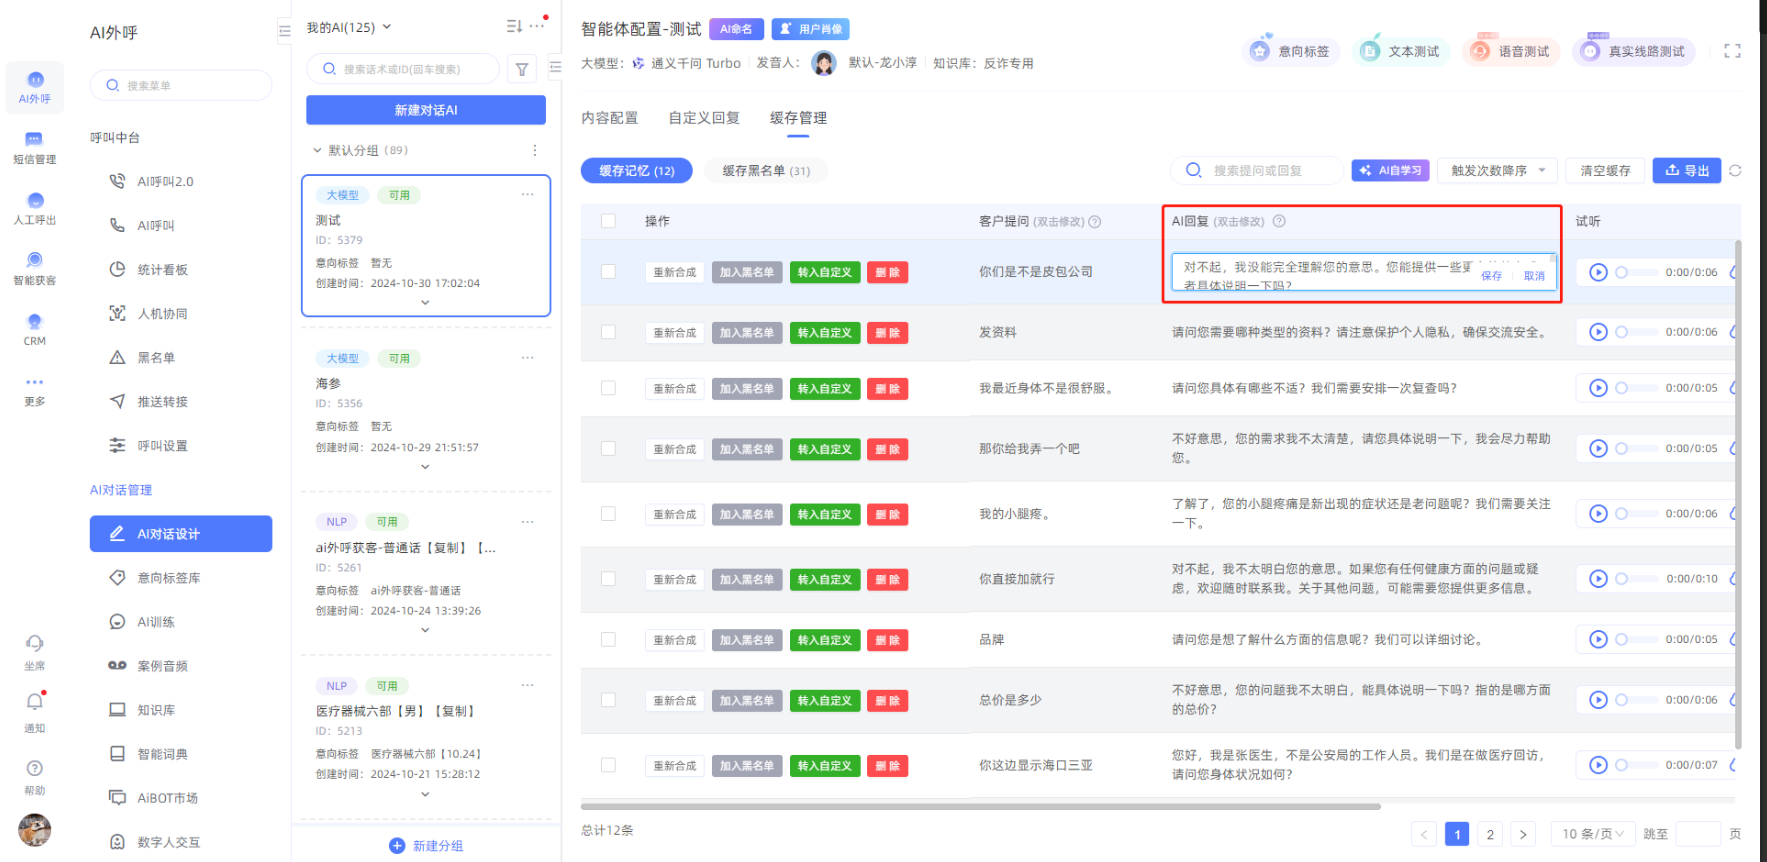Switch to 缓存黑名单 tab
This screenshot has width=1767, height=862.
click(766, 171)
